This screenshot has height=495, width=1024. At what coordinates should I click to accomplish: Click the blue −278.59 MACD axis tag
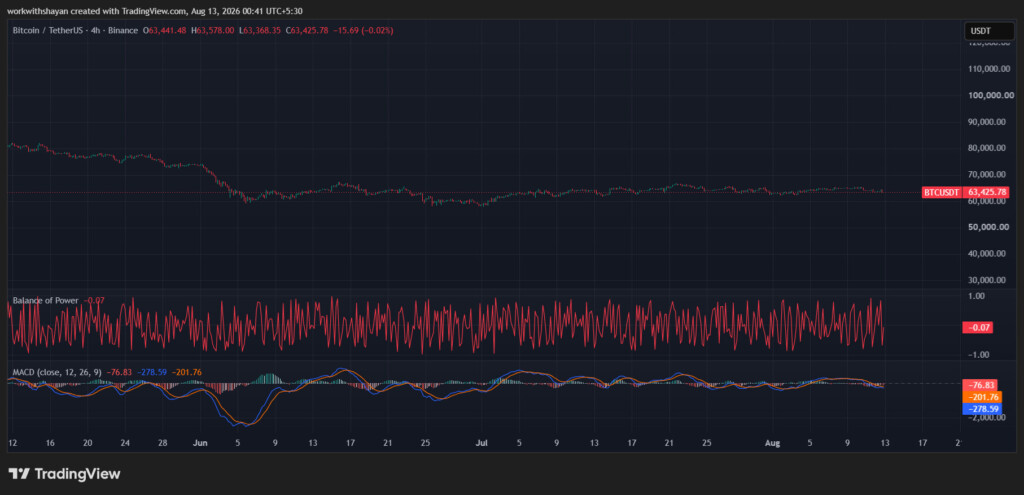982,409
